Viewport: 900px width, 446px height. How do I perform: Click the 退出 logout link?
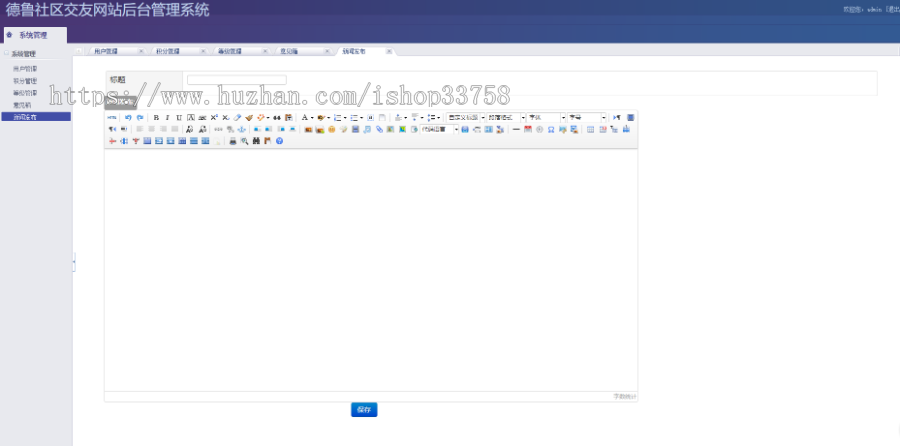point(893,9)
